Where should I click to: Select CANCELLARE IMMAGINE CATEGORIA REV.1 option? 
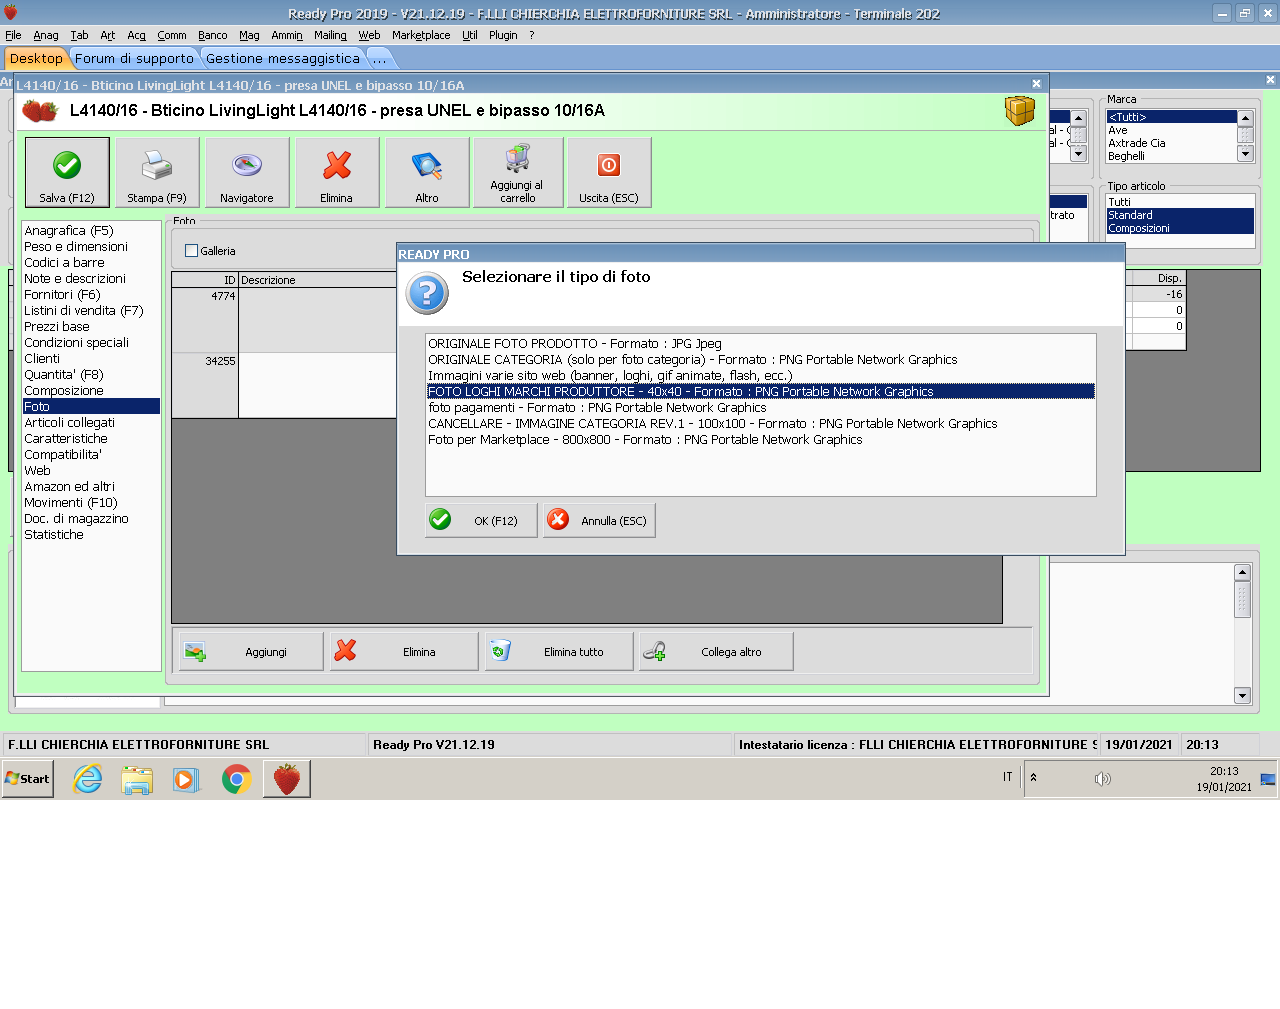click(760, 423)
